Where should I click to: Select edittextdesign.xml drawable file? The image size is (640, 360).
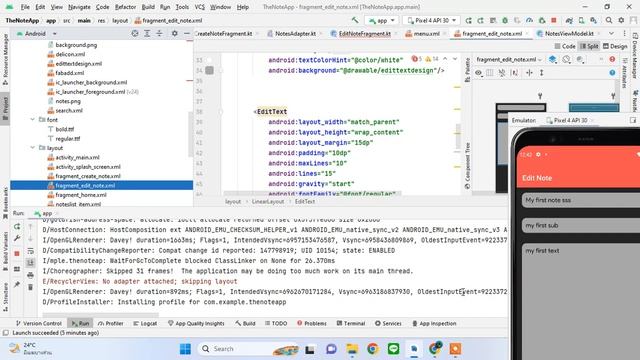(78, 63)
